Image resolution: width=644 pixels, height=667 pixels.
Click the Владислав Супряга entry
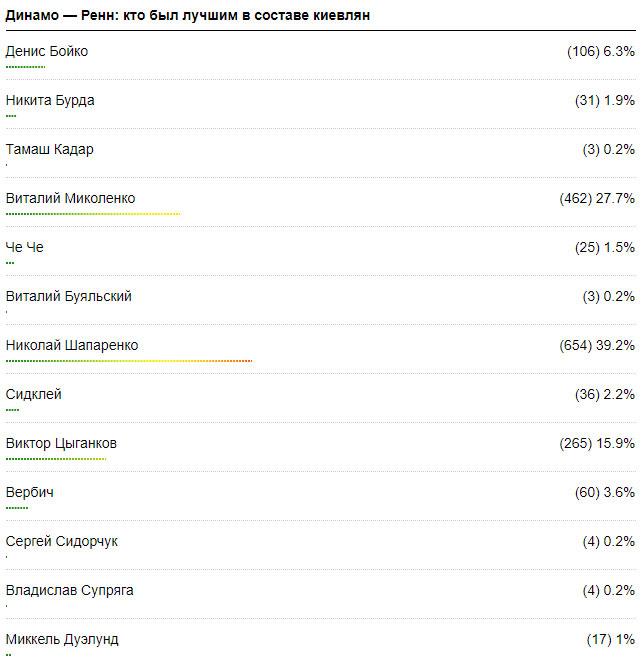click(x=70, y=590)
